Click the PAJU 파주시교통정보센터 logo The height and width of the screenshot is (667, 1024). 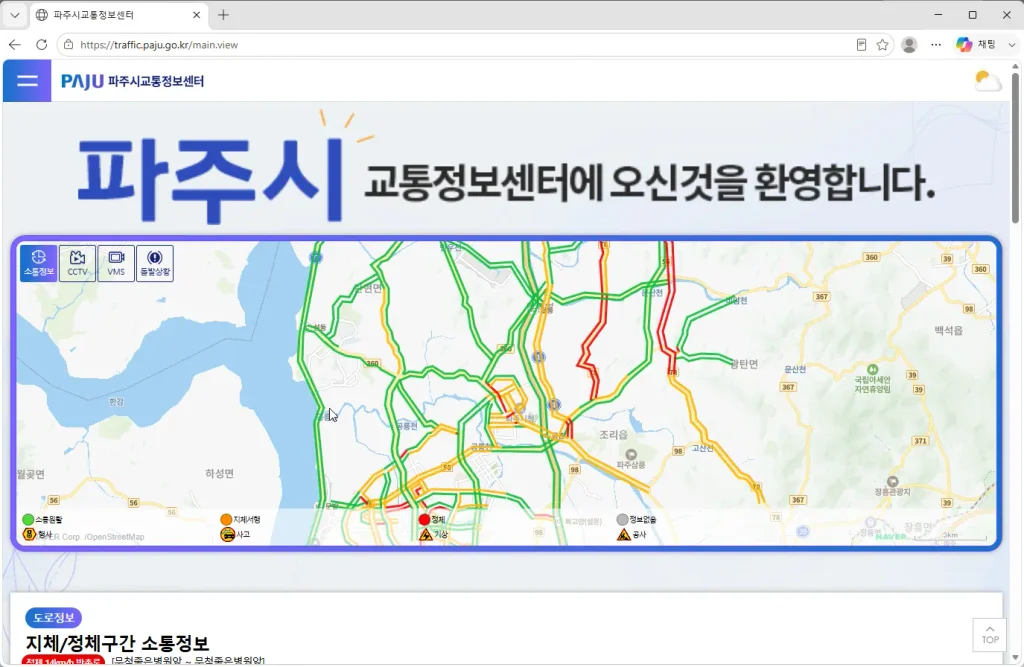point(133,81)
